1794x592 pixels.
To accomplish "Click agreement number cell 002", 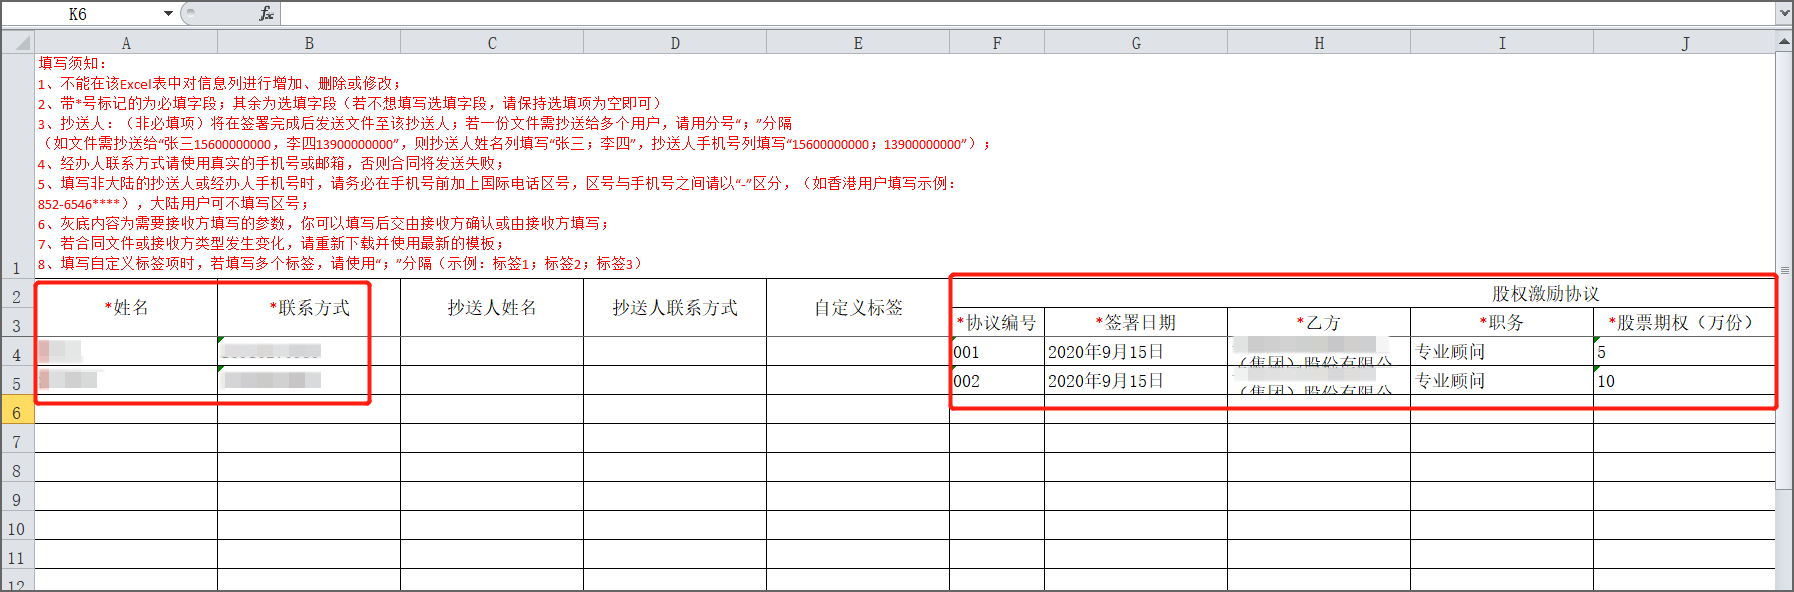I will (997, 380).
